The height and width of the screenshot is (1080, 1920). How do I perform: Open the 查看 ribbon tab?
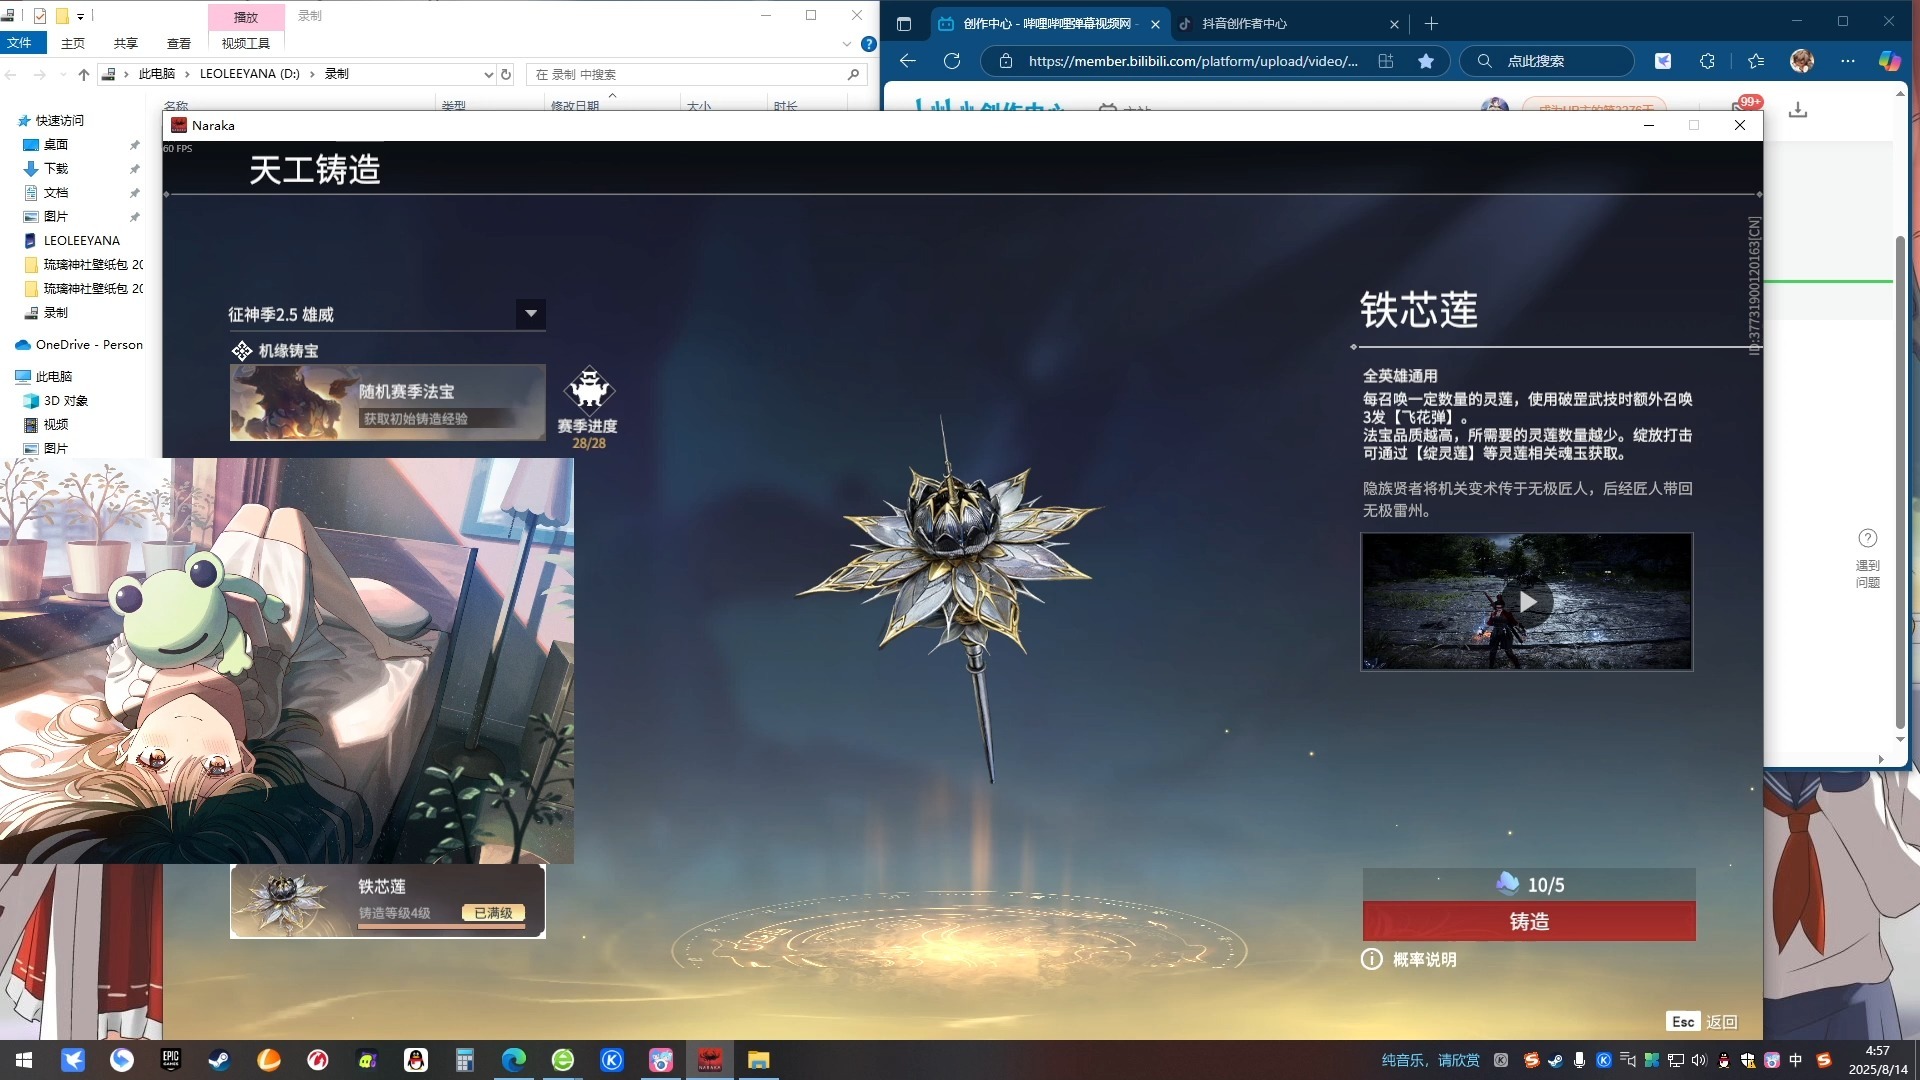[179, 43]
